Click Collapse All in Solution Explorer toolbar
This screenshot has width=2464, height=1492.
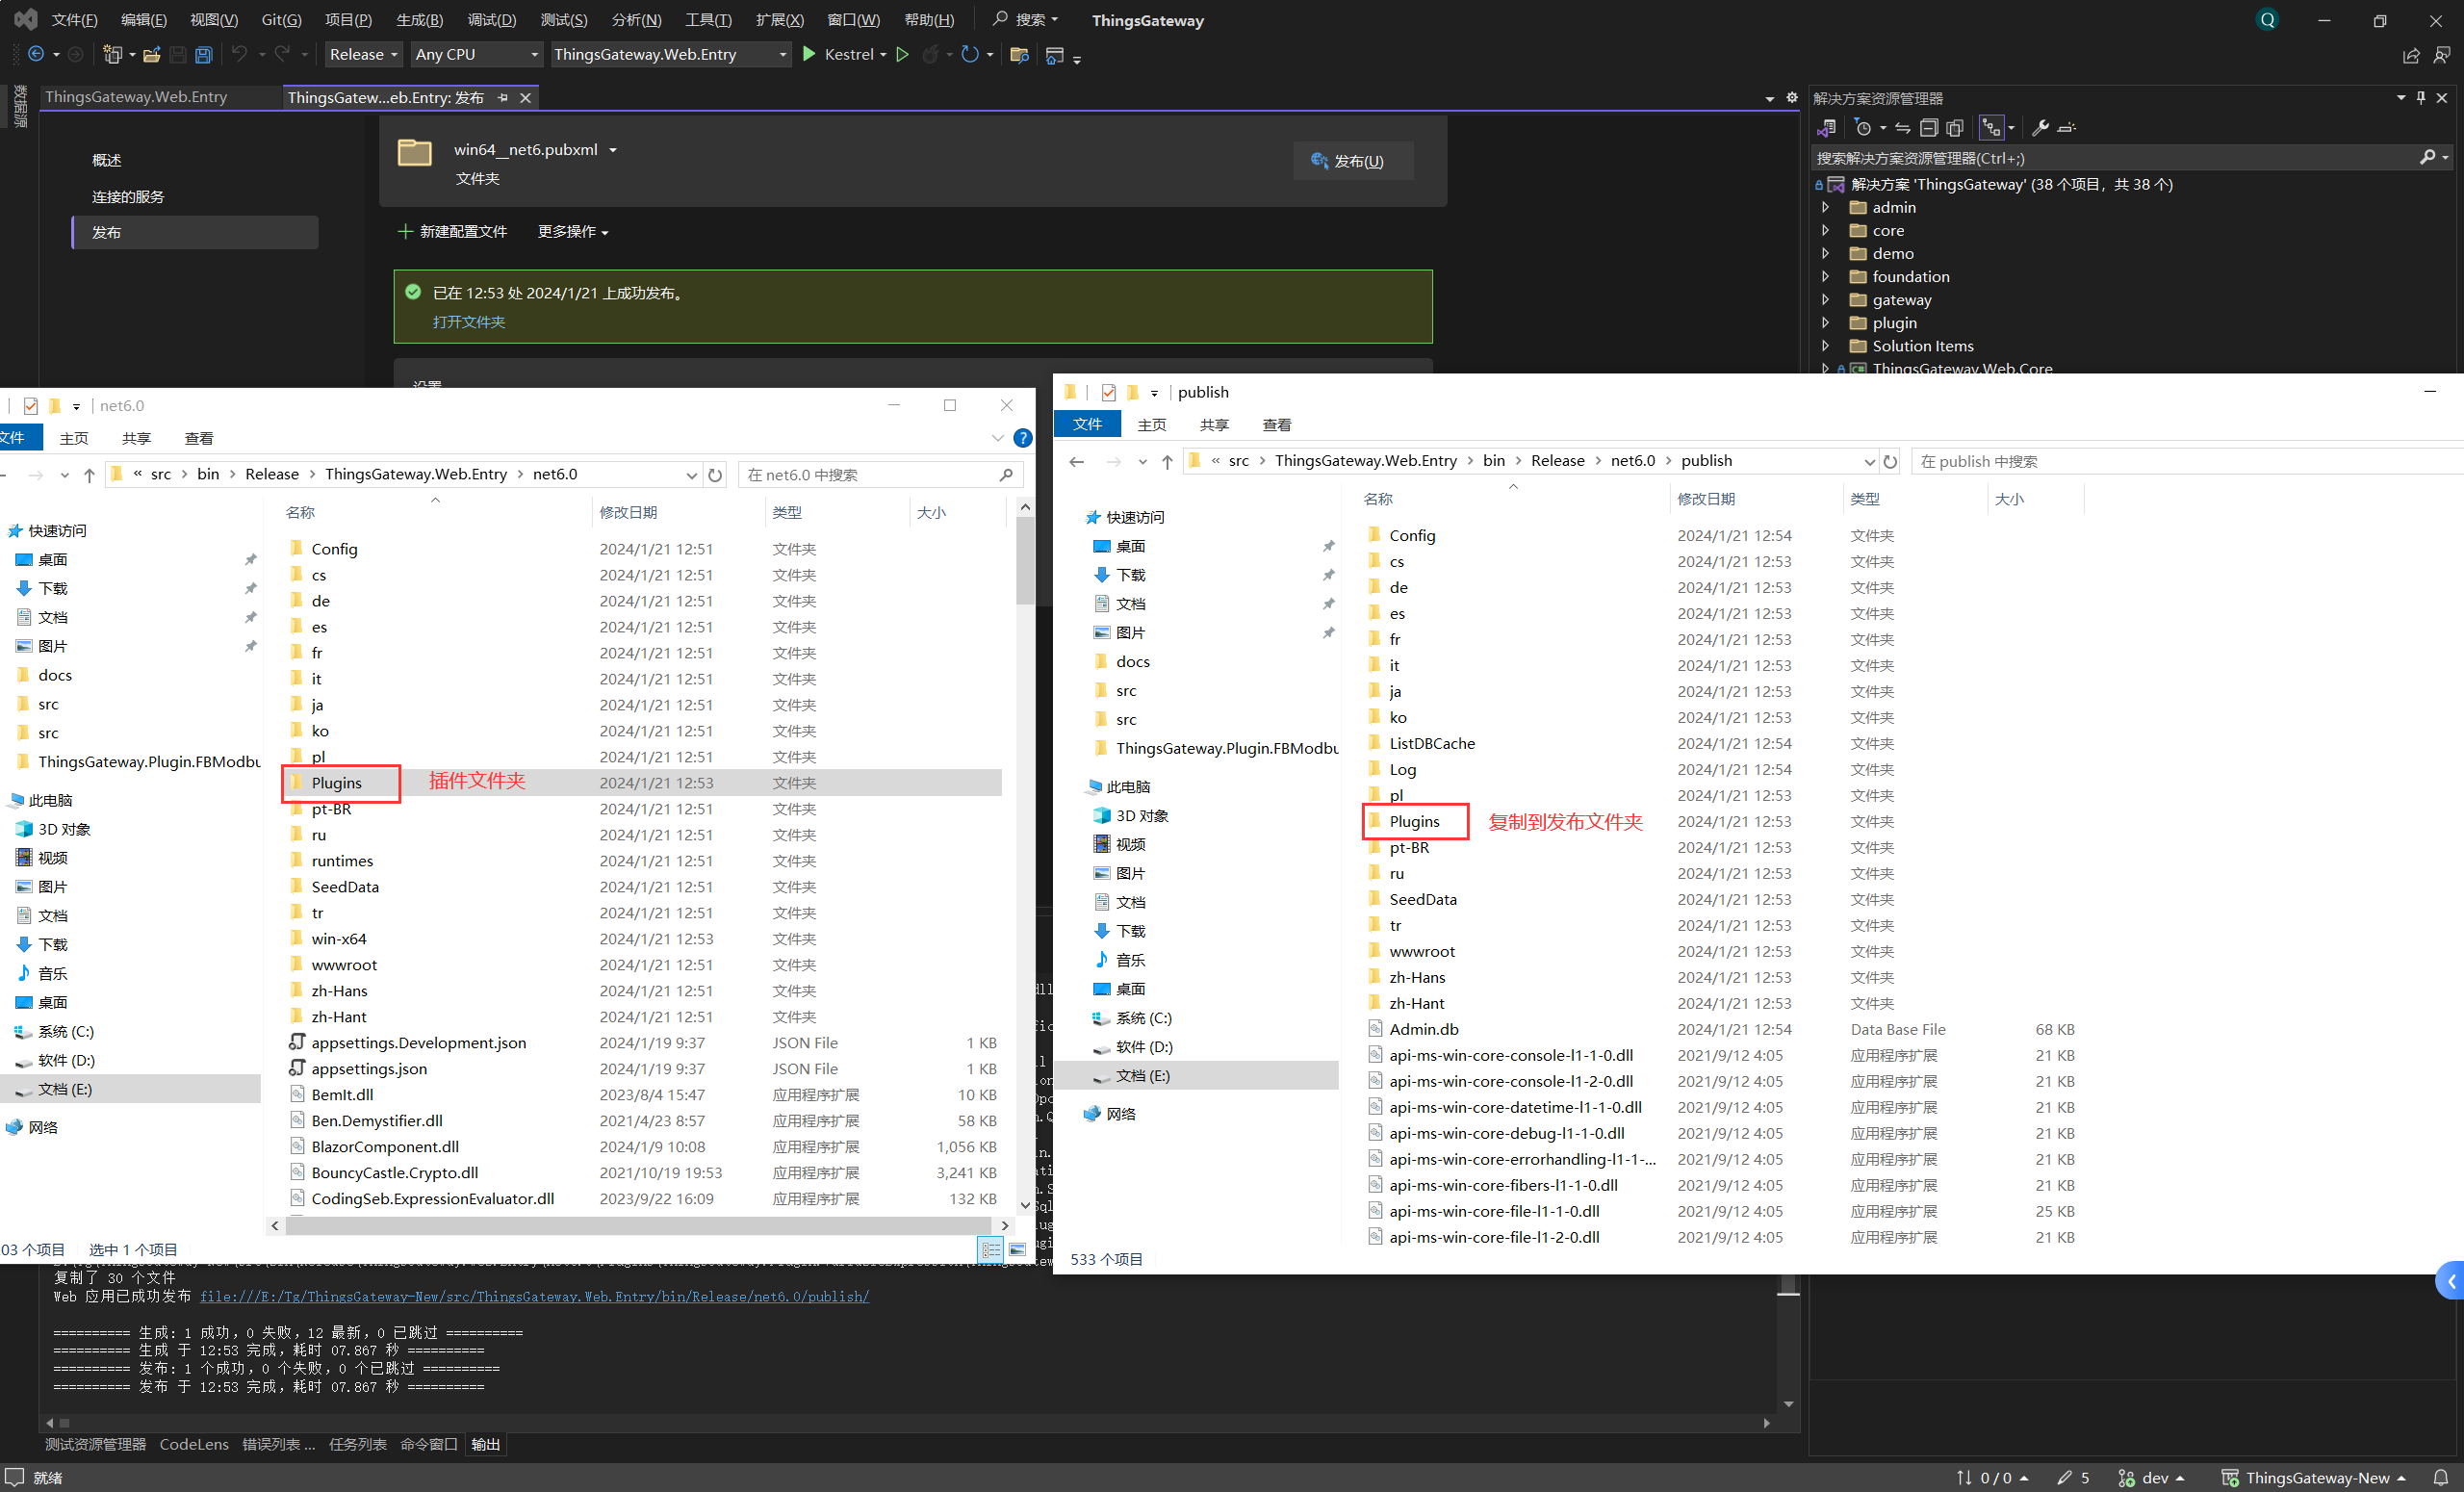[x=1929, y=128]
